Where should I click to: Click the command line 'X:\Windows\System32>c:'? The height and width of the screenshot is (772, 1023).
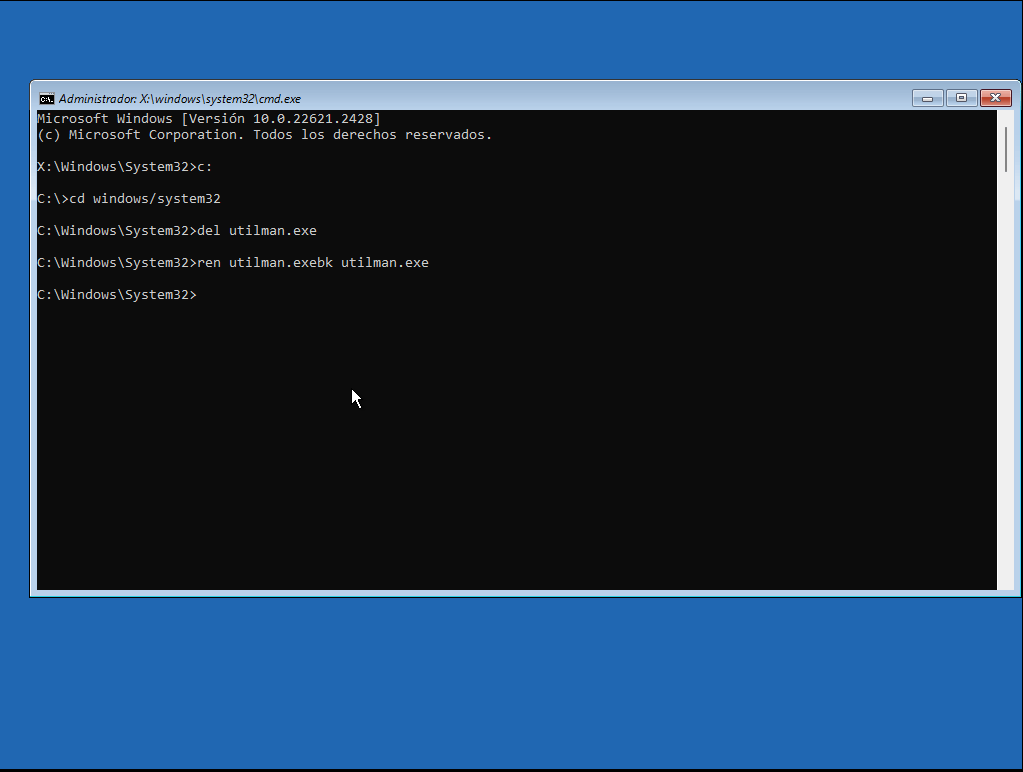point(125,166)
